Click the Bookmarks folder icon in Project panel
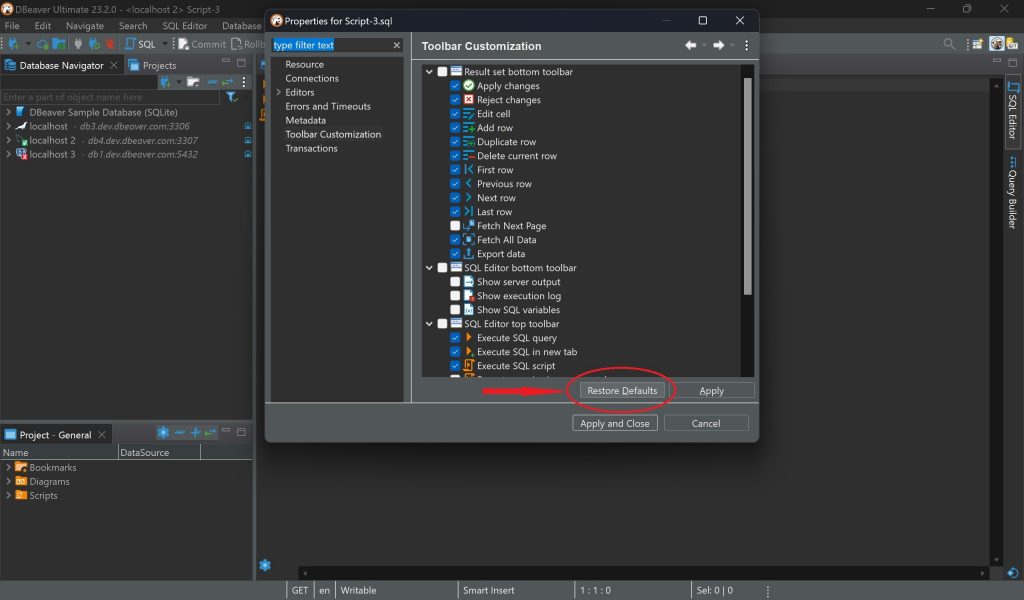 coord(21,467)
